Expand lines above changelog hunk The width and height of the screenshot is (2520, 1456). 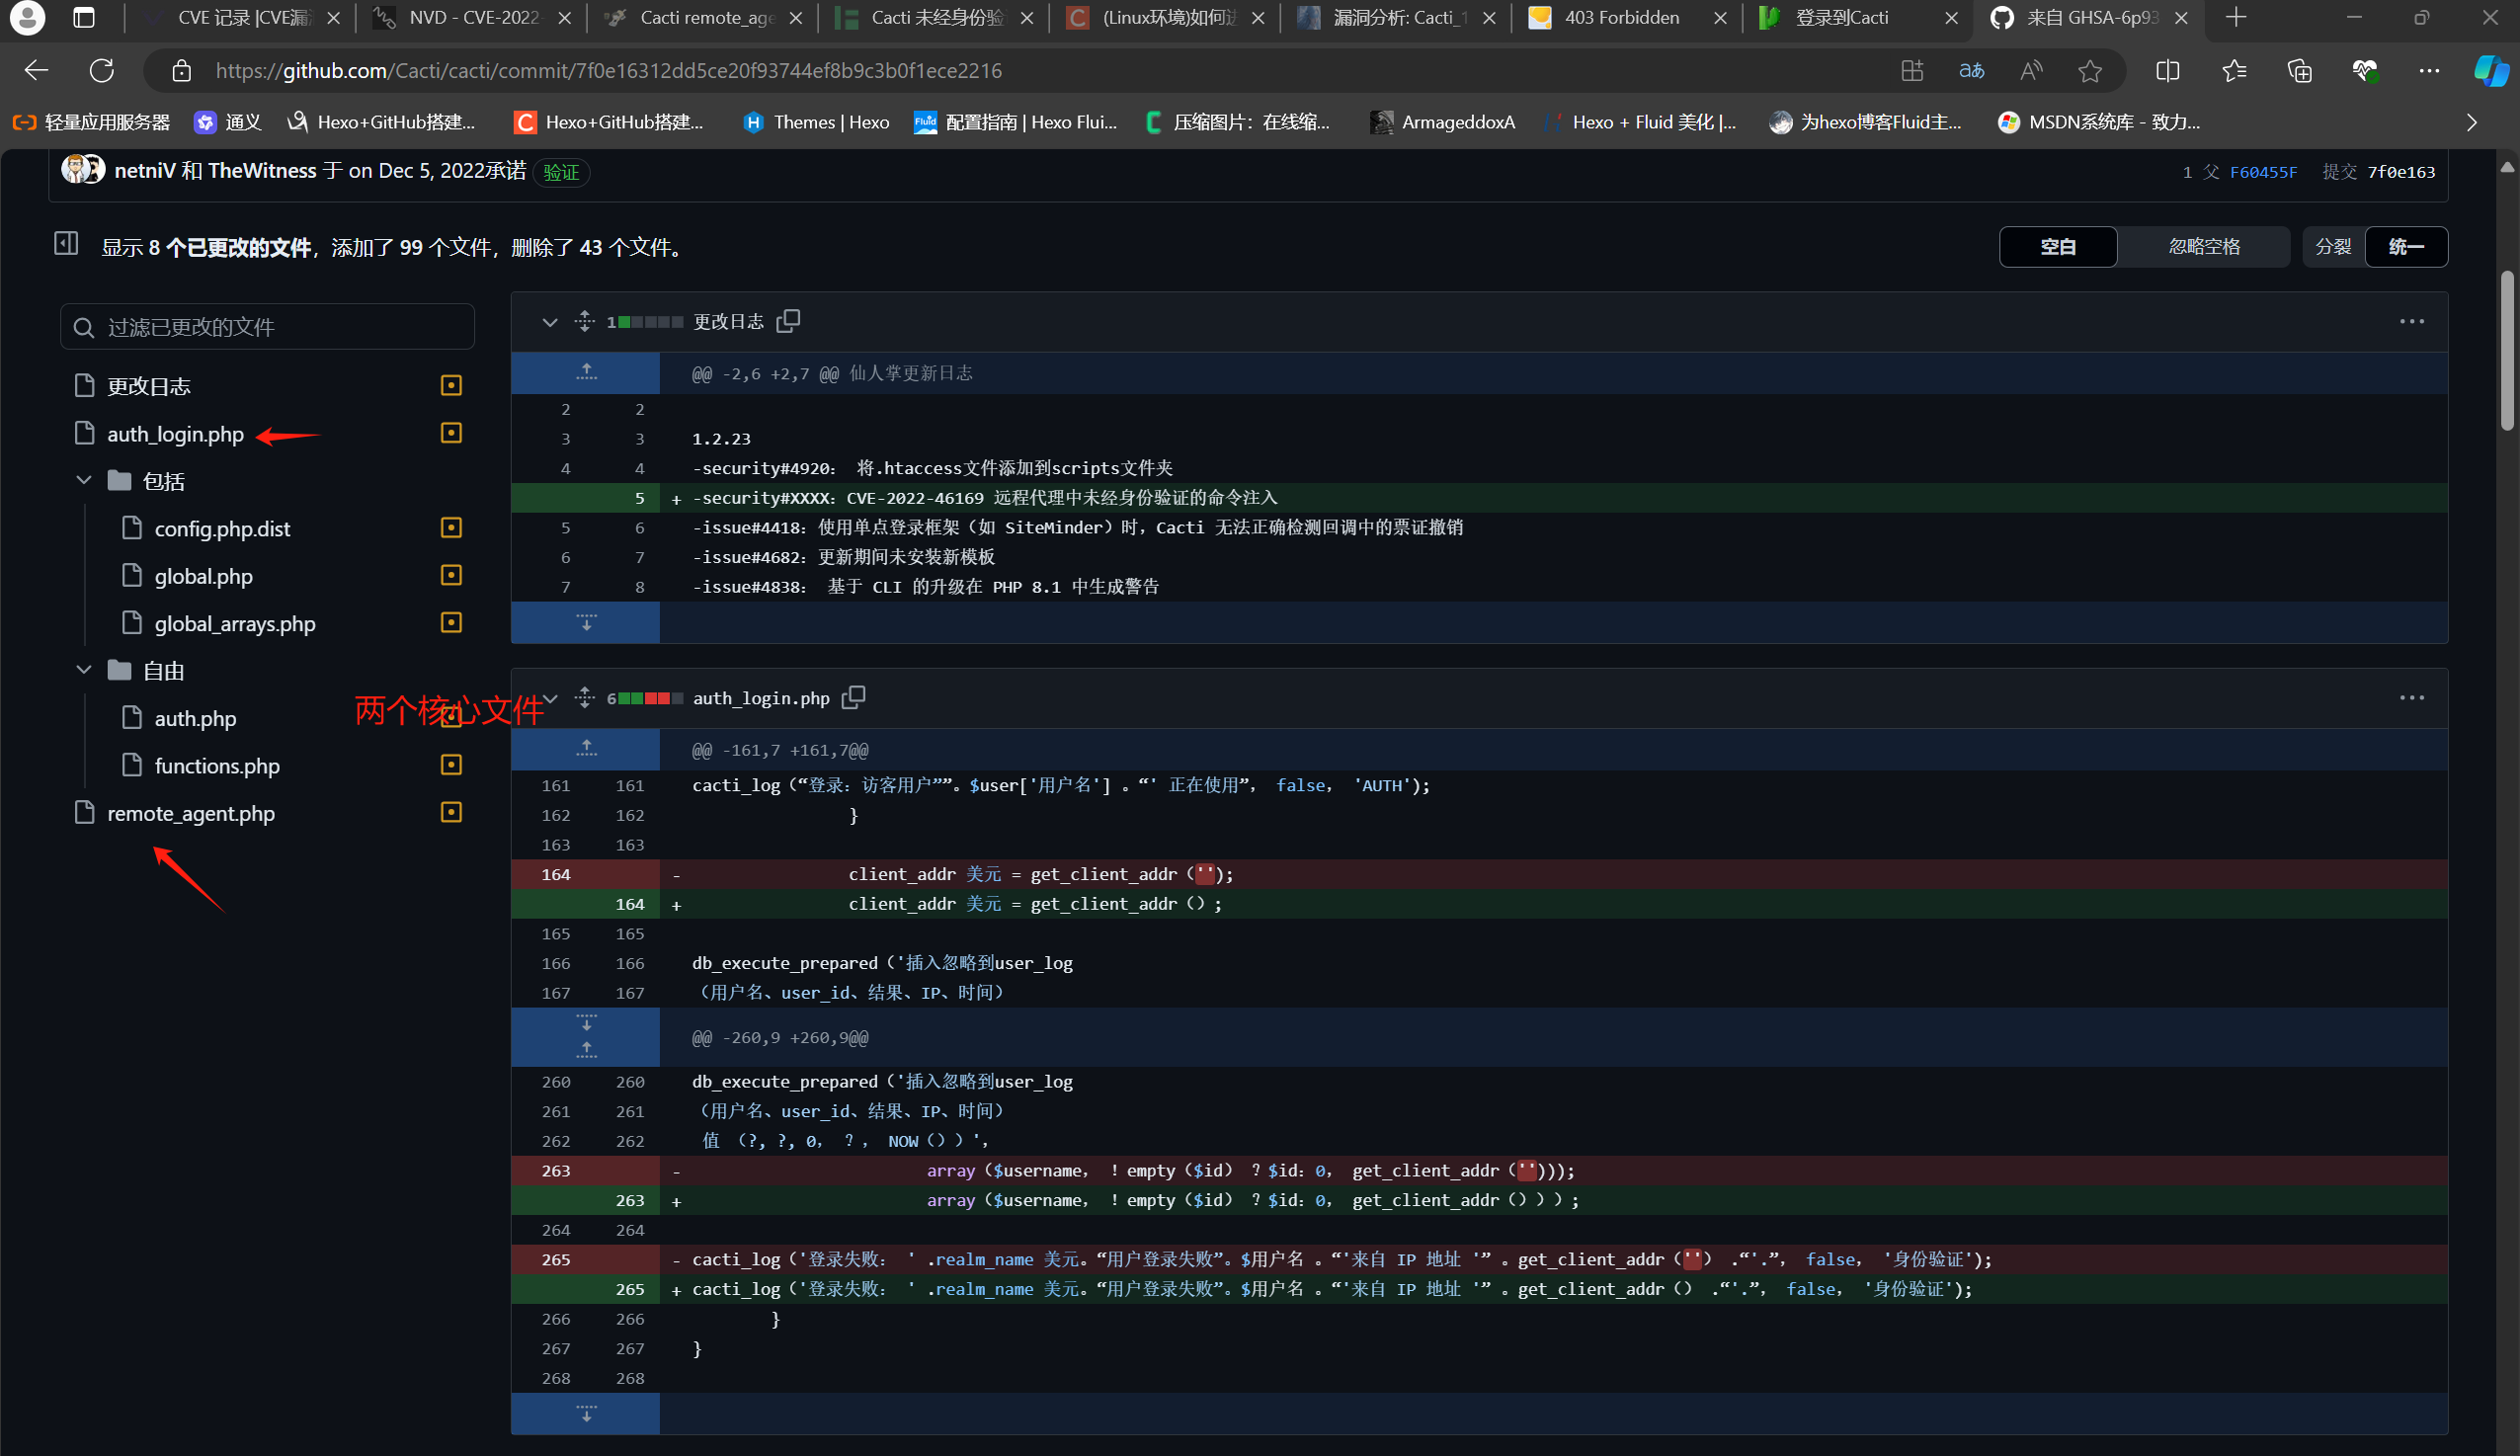586,373
